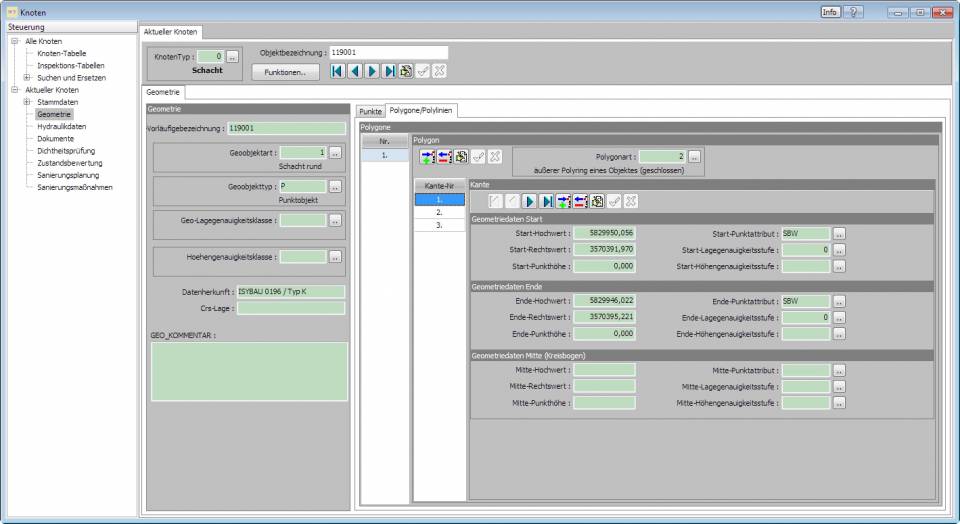Click greyed X cancel icon in Knoten toolbar
This screenshot has width=960, height=524.
(x=439, y=71)
